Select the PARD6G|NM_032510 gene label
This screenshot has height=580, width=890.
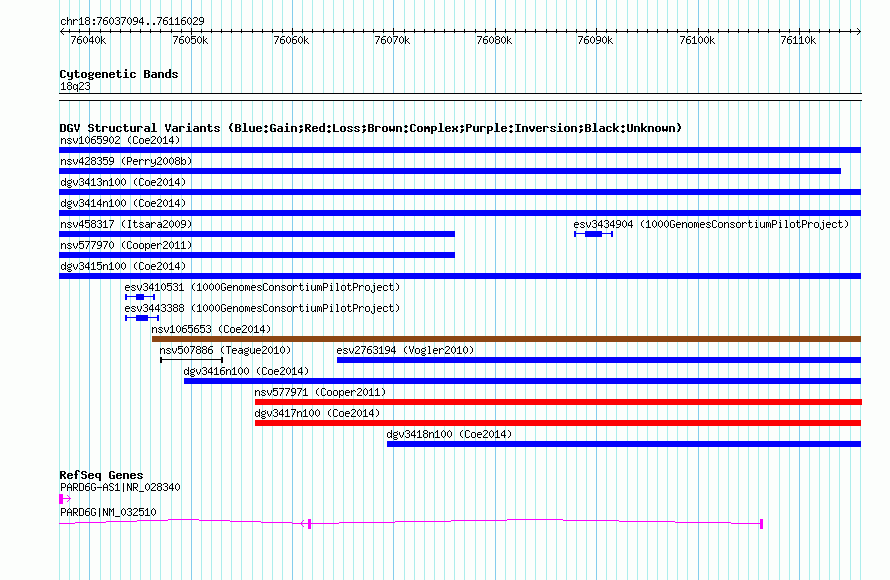click(x=108, y=512)
